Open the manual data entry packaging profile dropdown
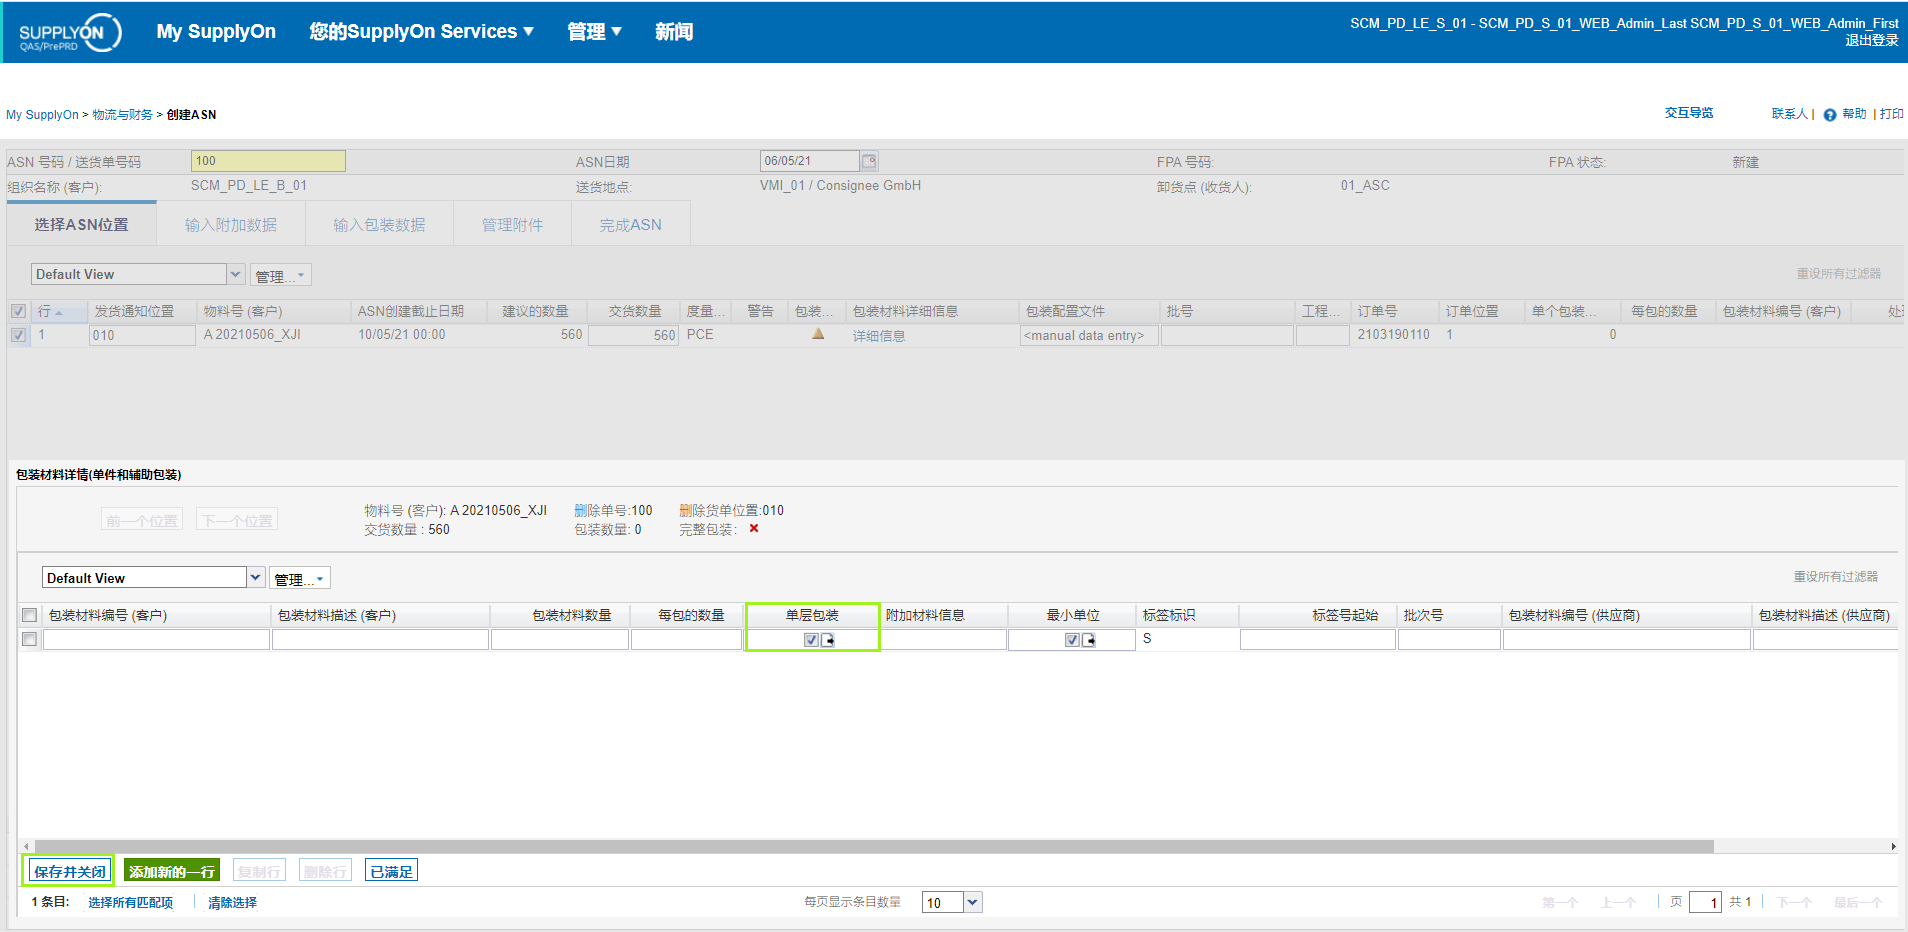This screenshot has width=1908, height=932. tap(1089, 336)
